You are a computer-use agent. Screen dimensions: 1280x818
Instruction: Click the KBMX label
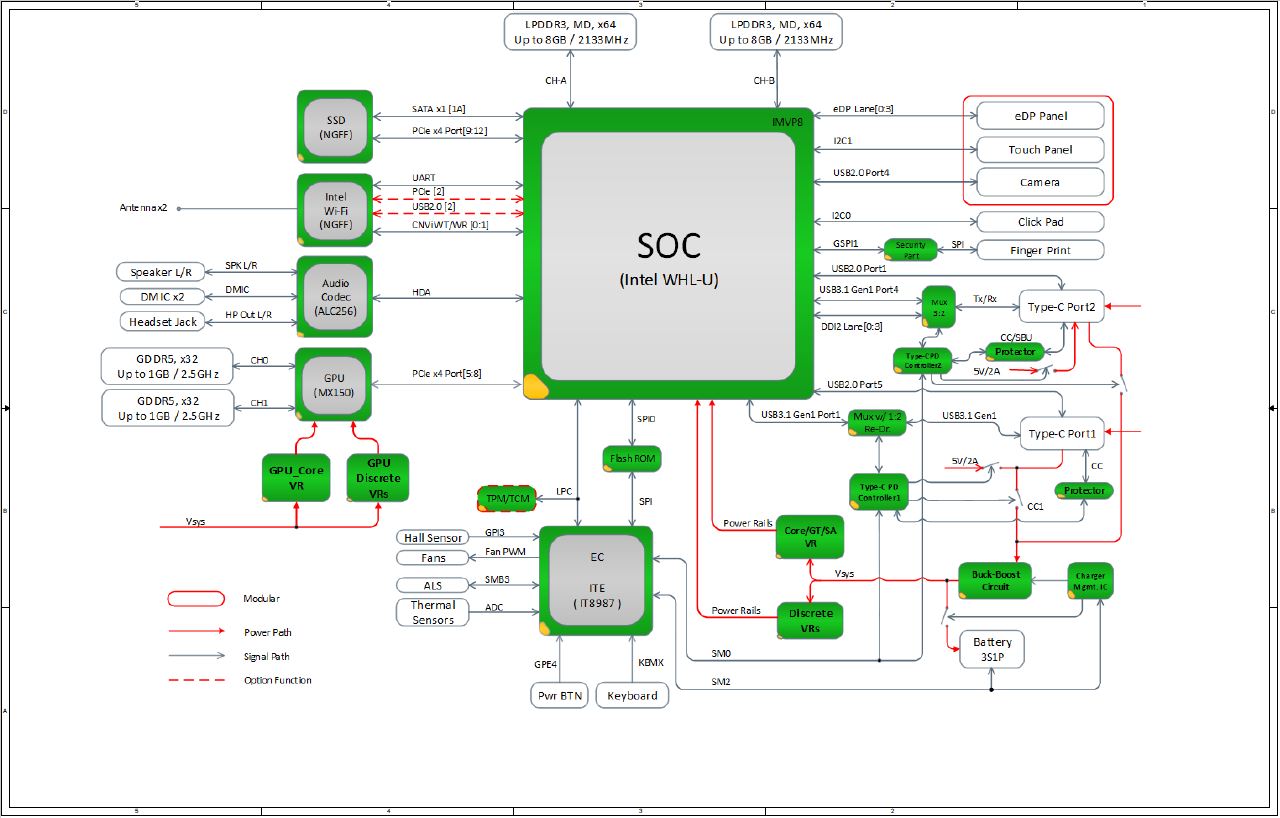click(650, 663)
